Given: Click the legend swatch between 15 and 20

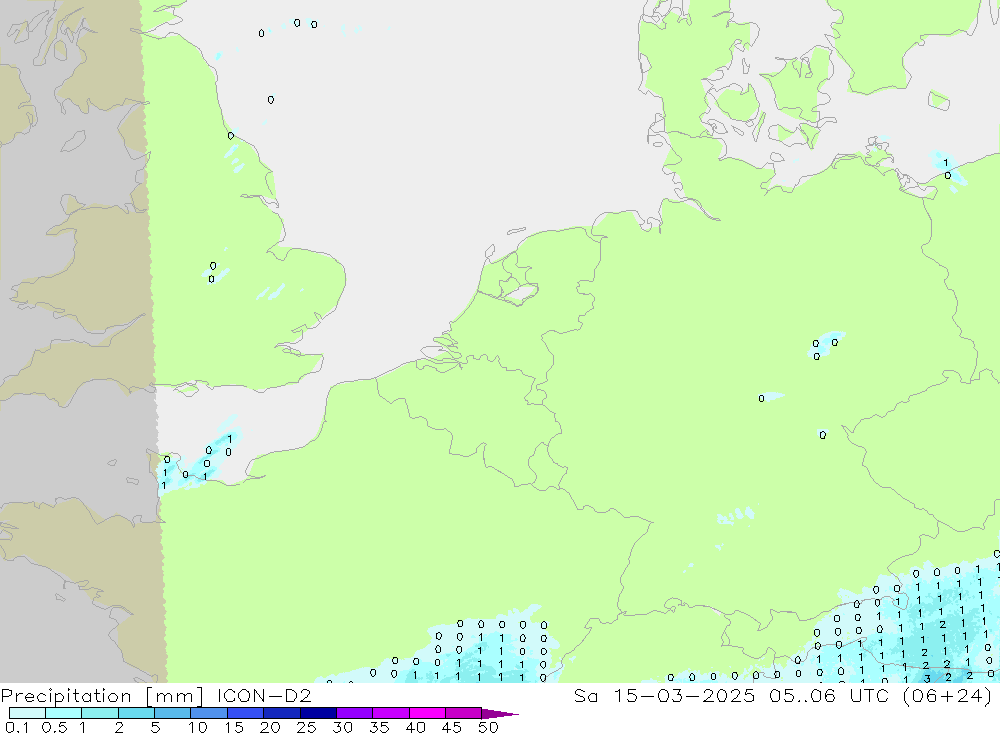Looking at the screenshot, I should (246, 713).
